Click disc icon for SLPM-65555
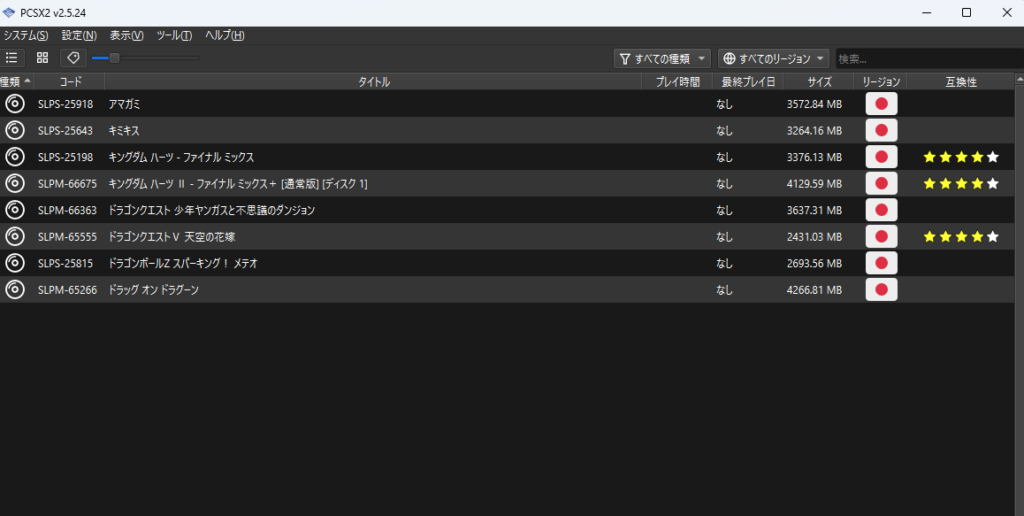Screen dimensions: 1024x516 pyautogui.click(x=14, y=236)
